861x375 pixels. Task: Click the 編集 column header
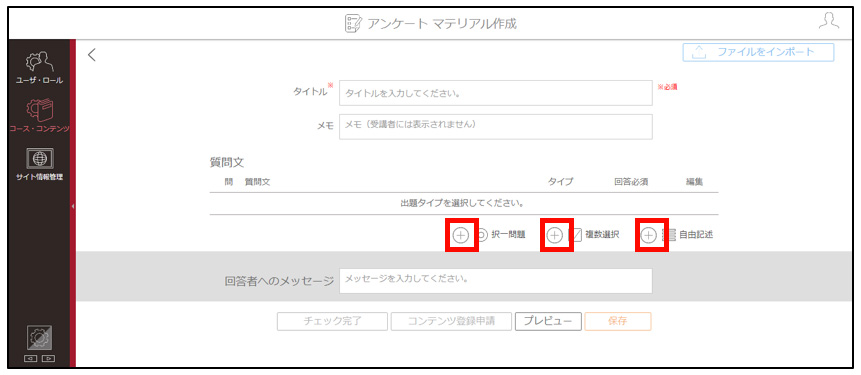(x=695, y=182)
